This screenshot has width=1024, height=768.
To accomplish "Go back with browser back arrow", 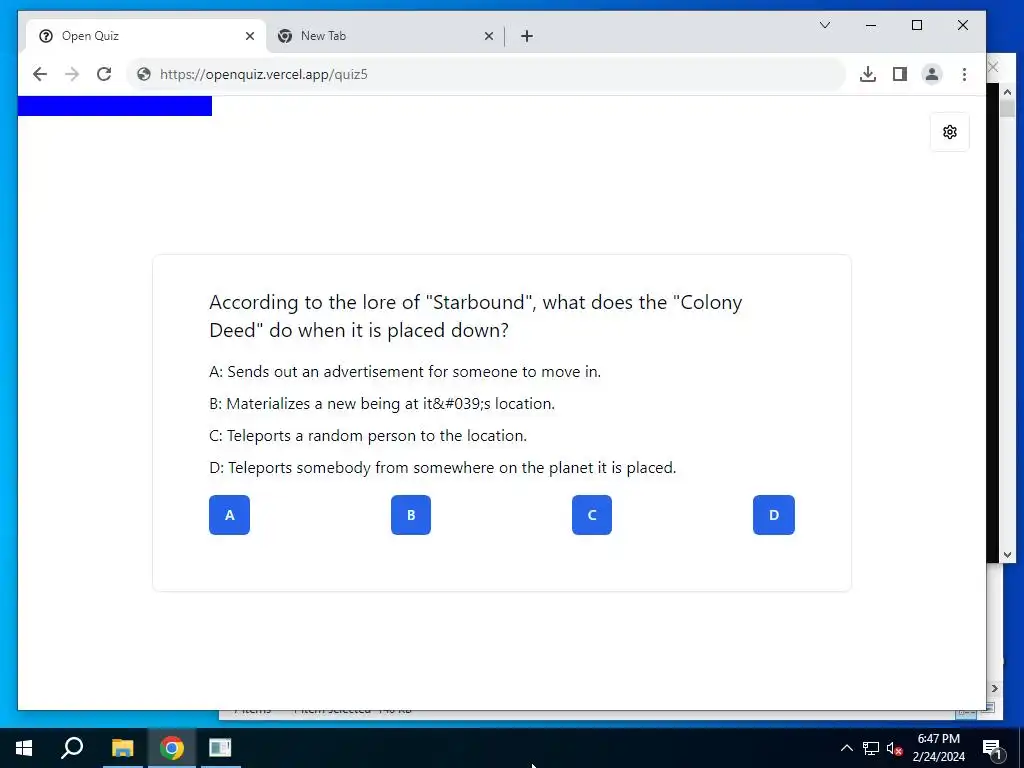I will pyautogui.click(x=40, y=74).
